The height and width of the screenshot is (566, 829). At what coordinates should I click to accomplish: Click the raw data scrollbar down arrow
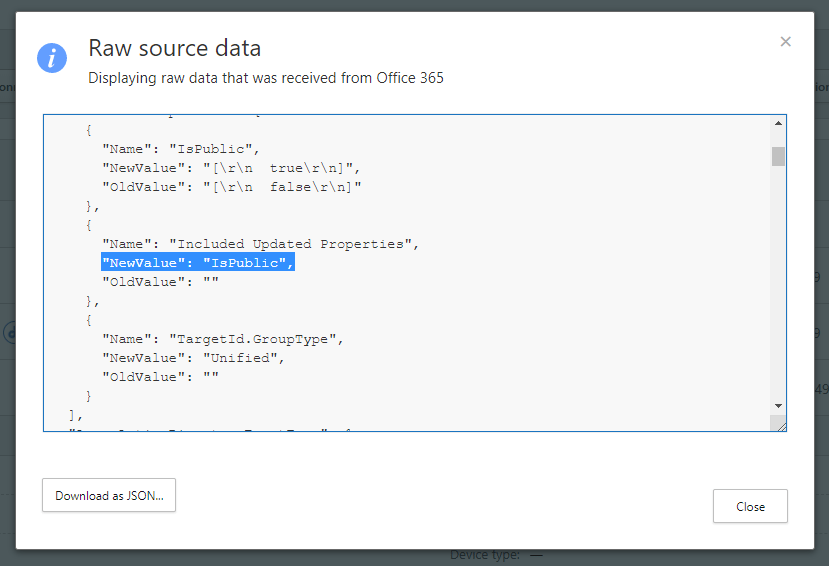pyautogui.click(x=778, y=405)
